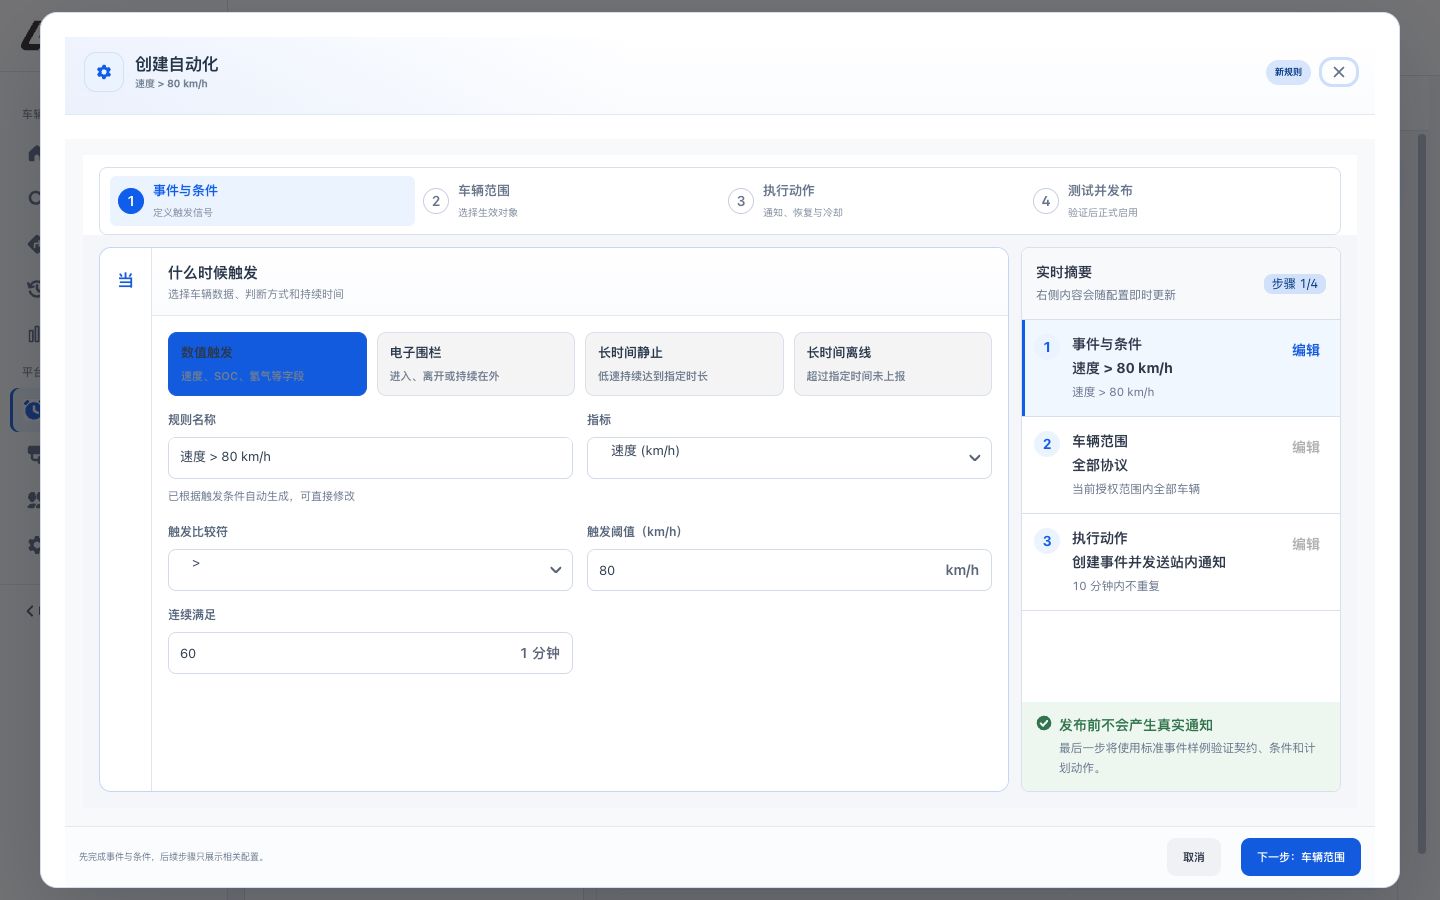Click the 10 分钟内不重复 text

[1116, 586]
